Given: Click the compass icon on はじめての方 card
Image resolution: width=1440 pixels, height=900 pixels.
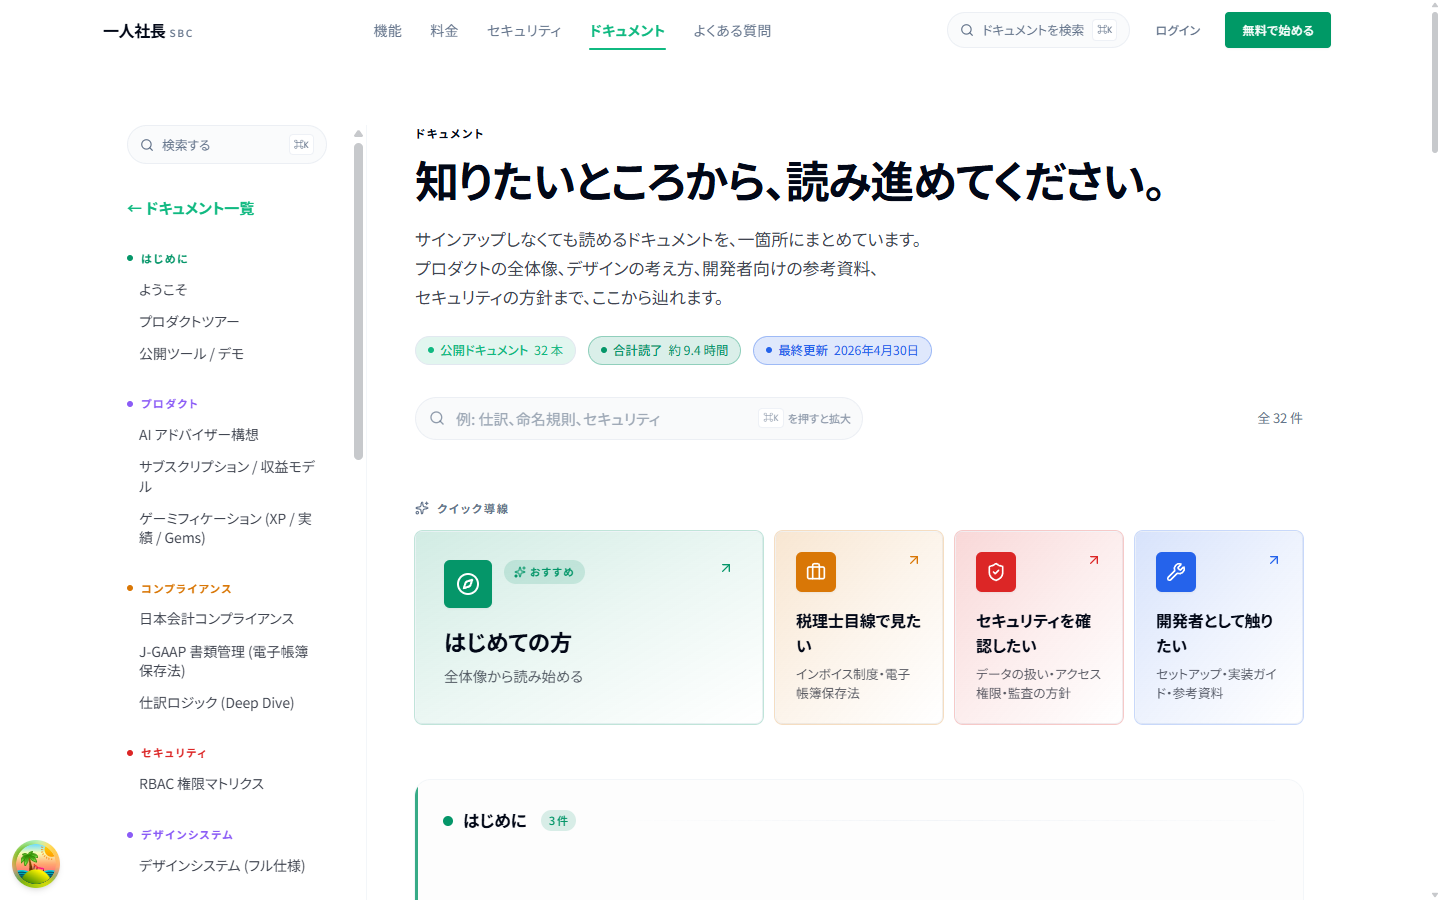Looking at the screenshot, I should point(468,584).
